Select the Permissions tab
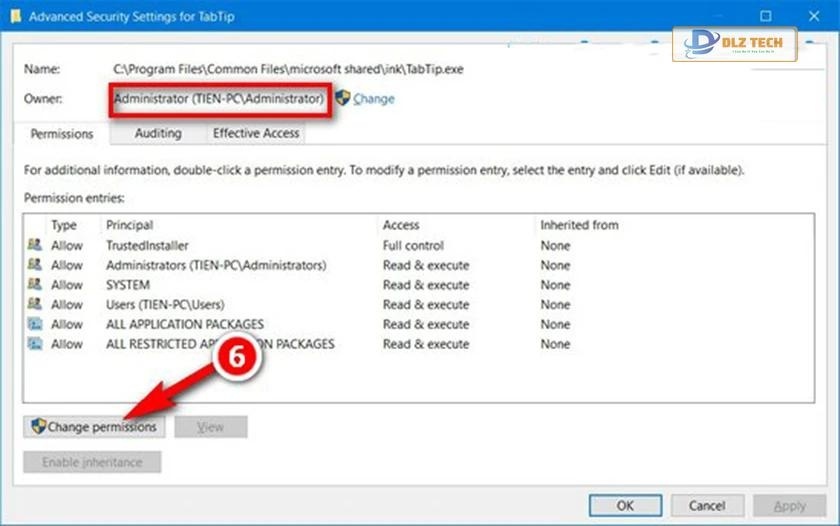840x526 pixels. pyautogui.click(x=62, y=134)
